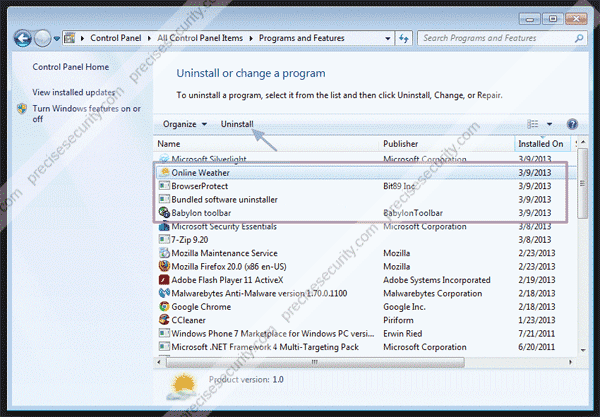The height and width of the screenshot is (417, 600).
Task: Click the vertical scrollbar thumb
Action: click(582, 184)
